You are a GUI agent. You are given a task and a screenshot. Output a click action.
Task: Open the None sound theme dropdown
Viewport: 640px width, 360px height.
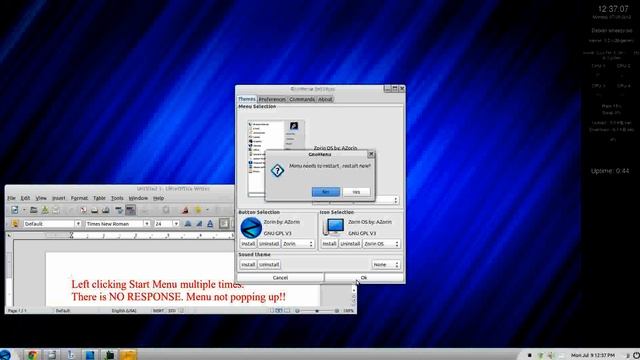click(x=386, y=264)
